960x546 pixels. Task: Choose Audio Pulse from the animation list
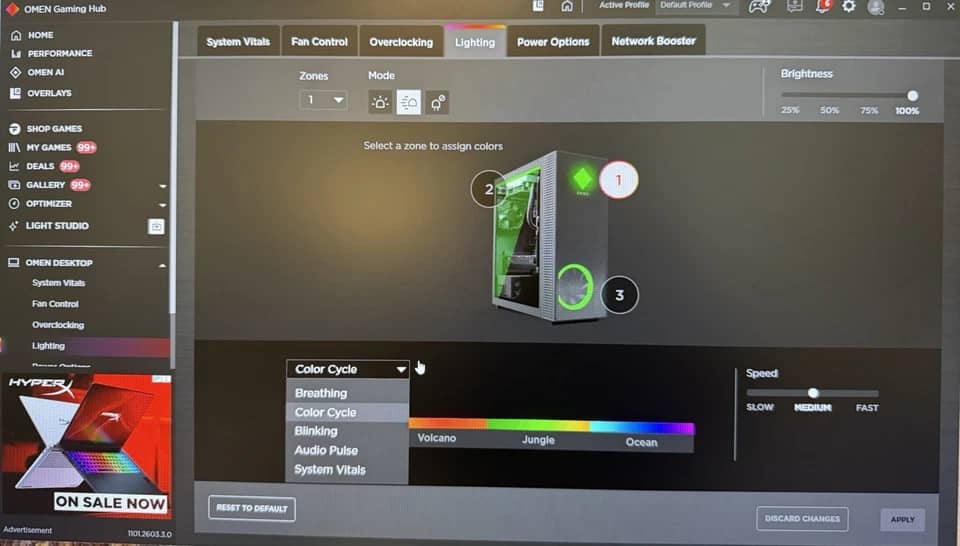pyautogui.click(x=347, y=450)
